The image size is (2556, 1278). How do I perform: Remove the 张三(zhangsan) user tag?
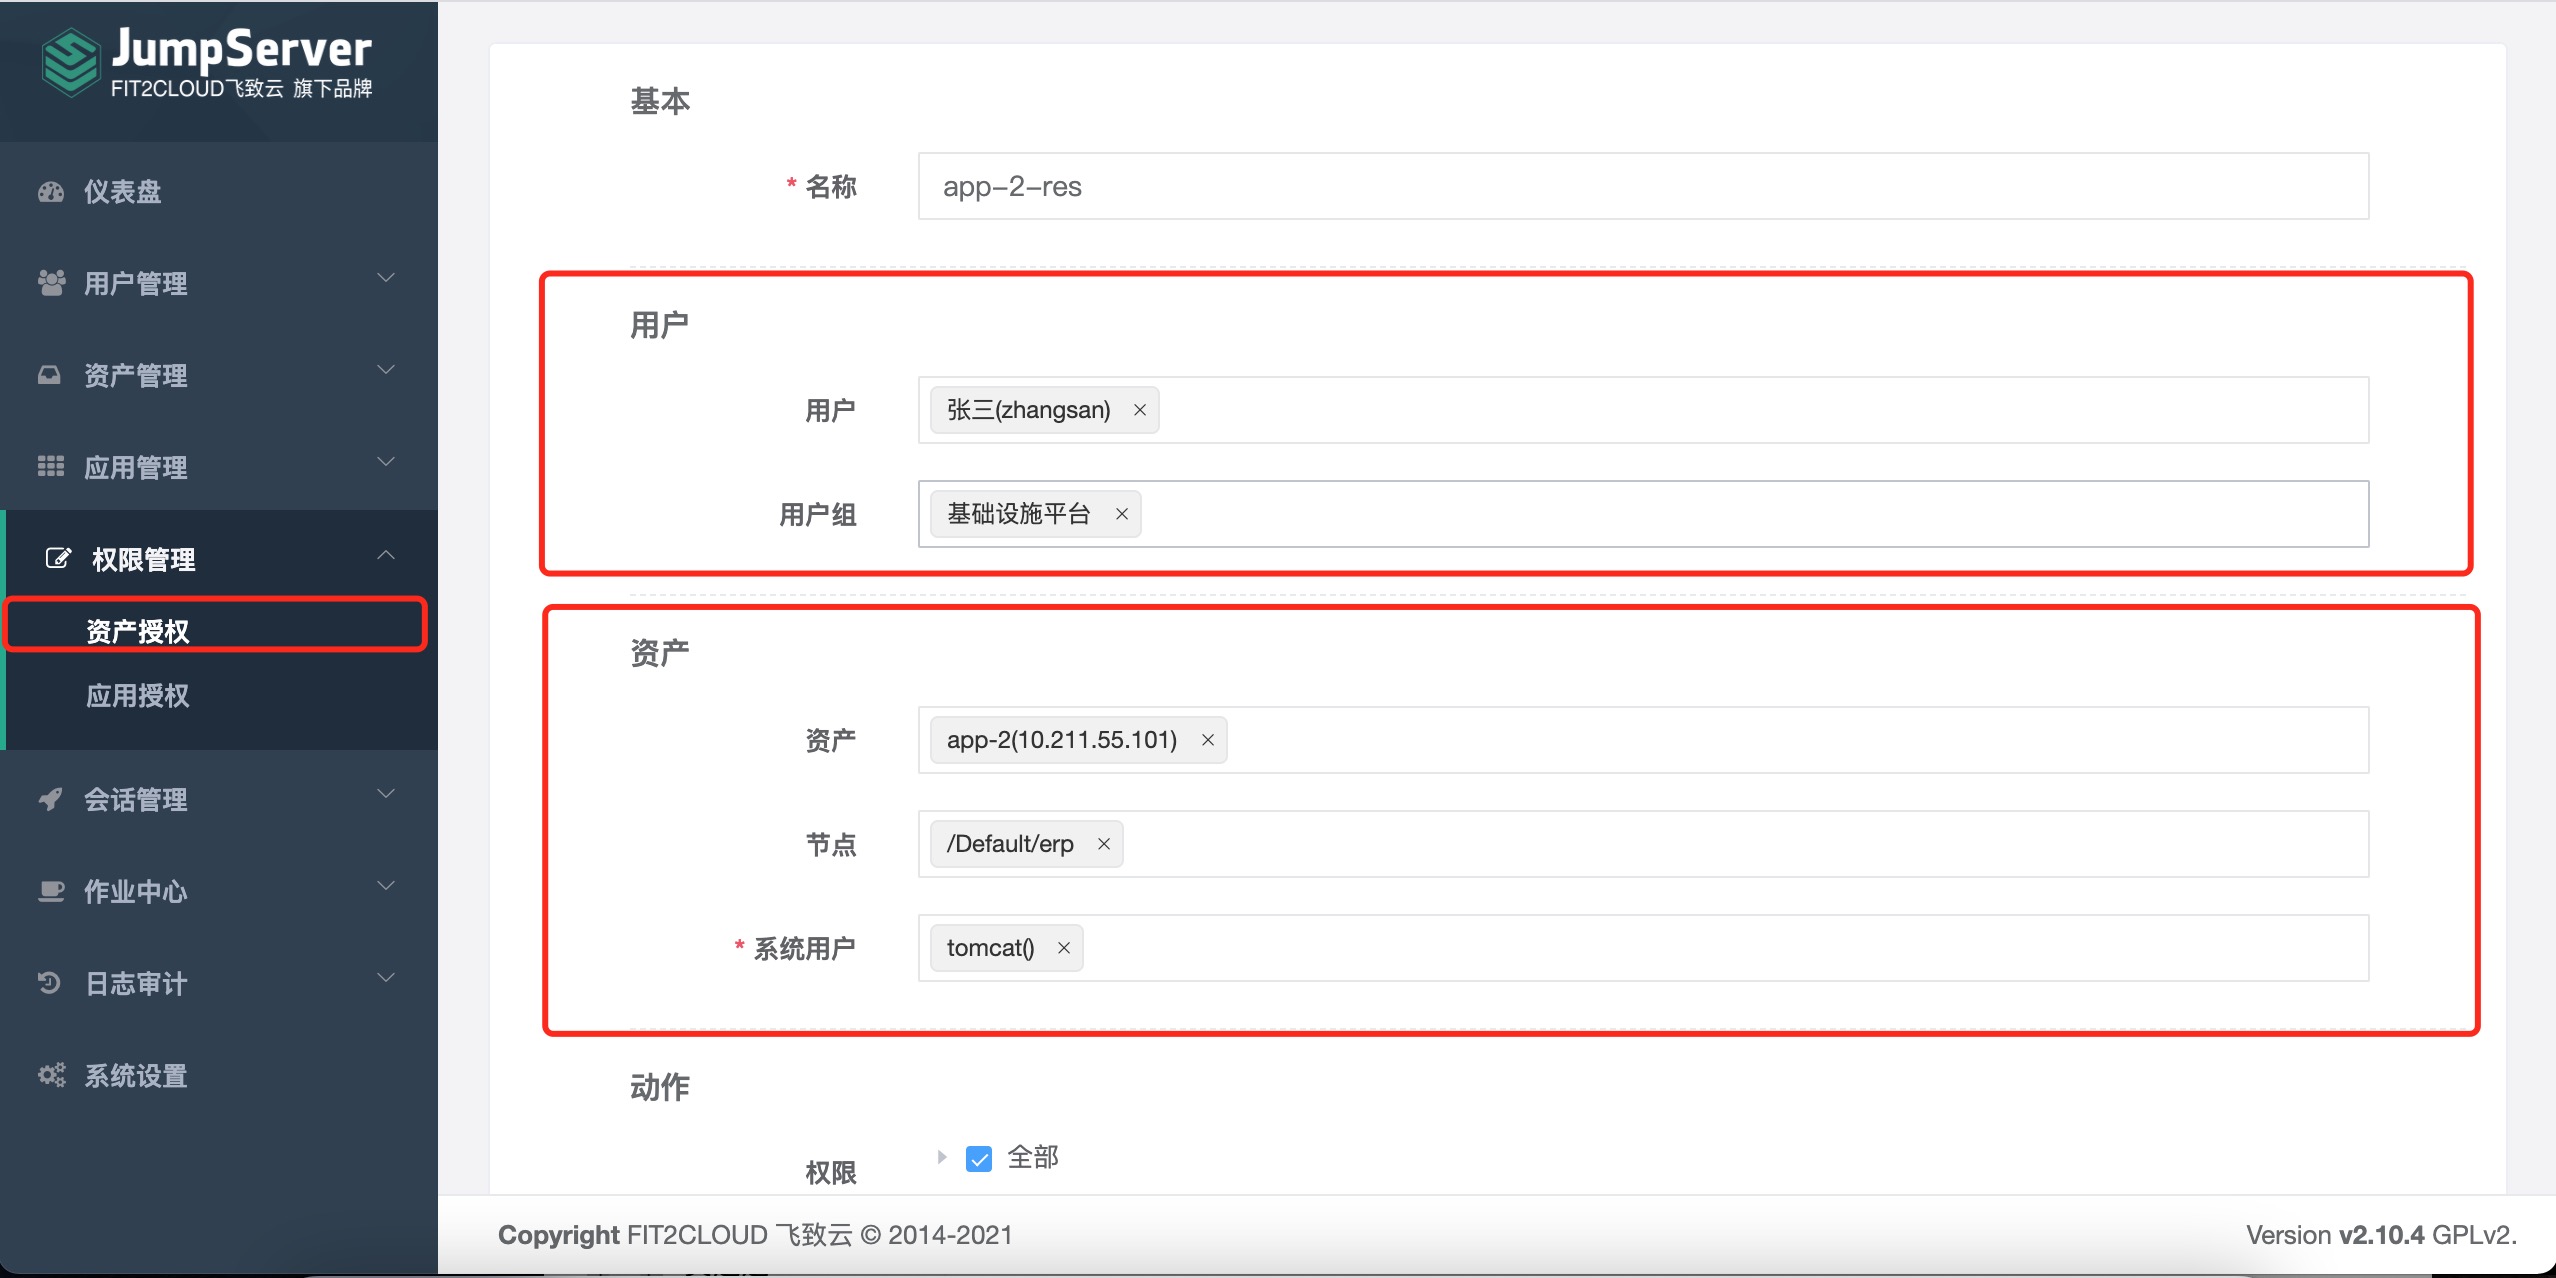[x=1139, y=410]
